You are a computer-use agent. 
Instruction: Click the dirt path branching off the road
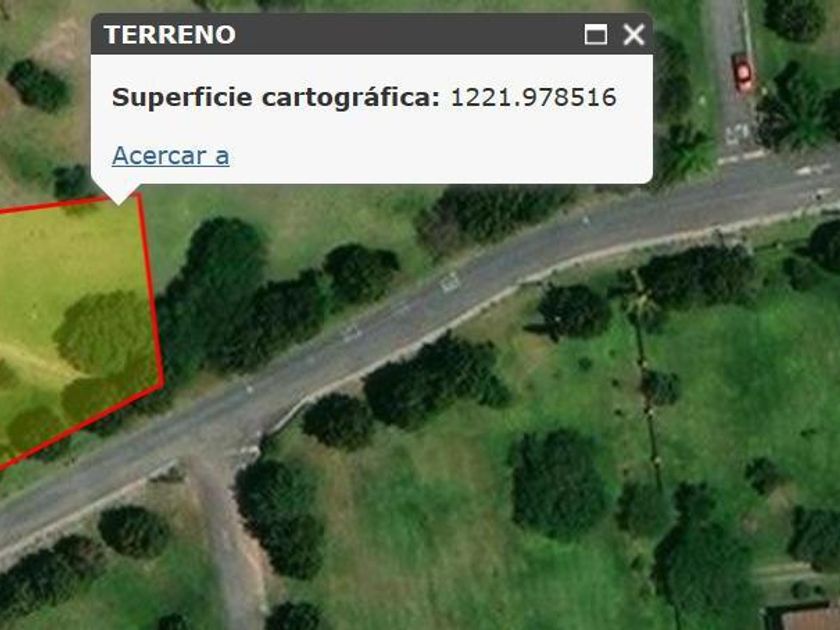pyautogui.click(x=230, y=541)
